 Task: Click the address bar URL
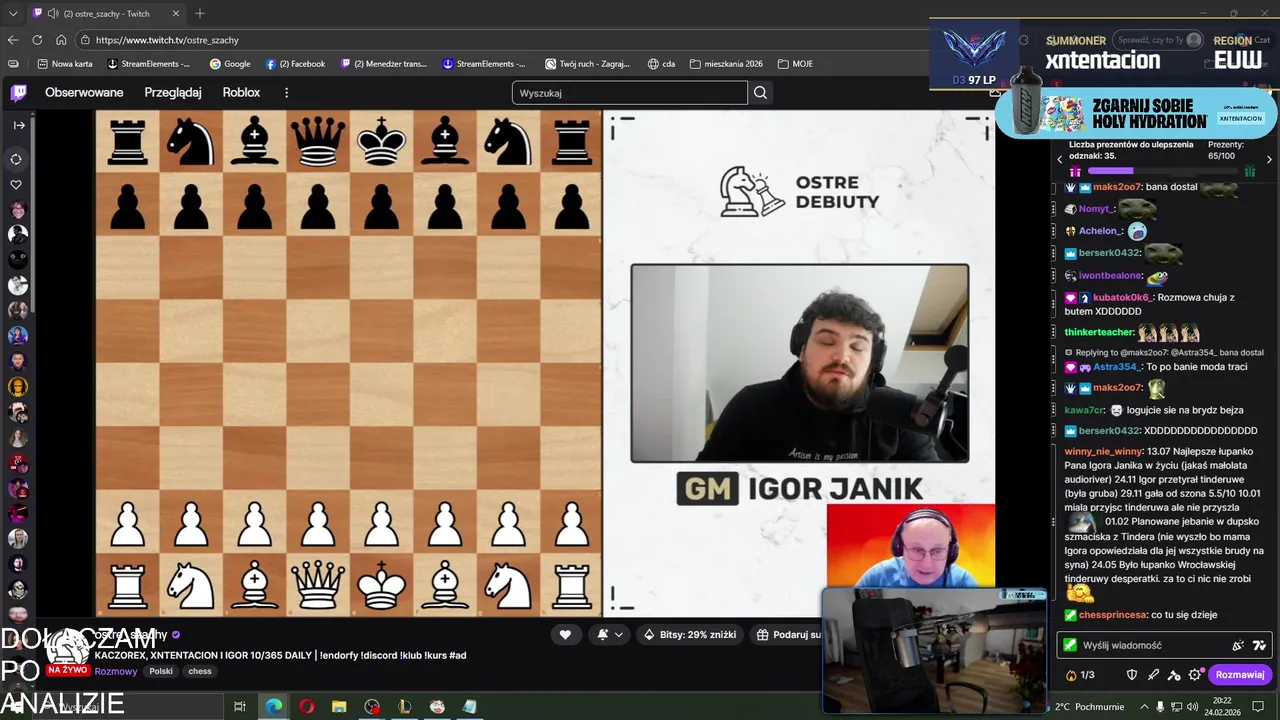pyautogui.click(x=167, y=40)
